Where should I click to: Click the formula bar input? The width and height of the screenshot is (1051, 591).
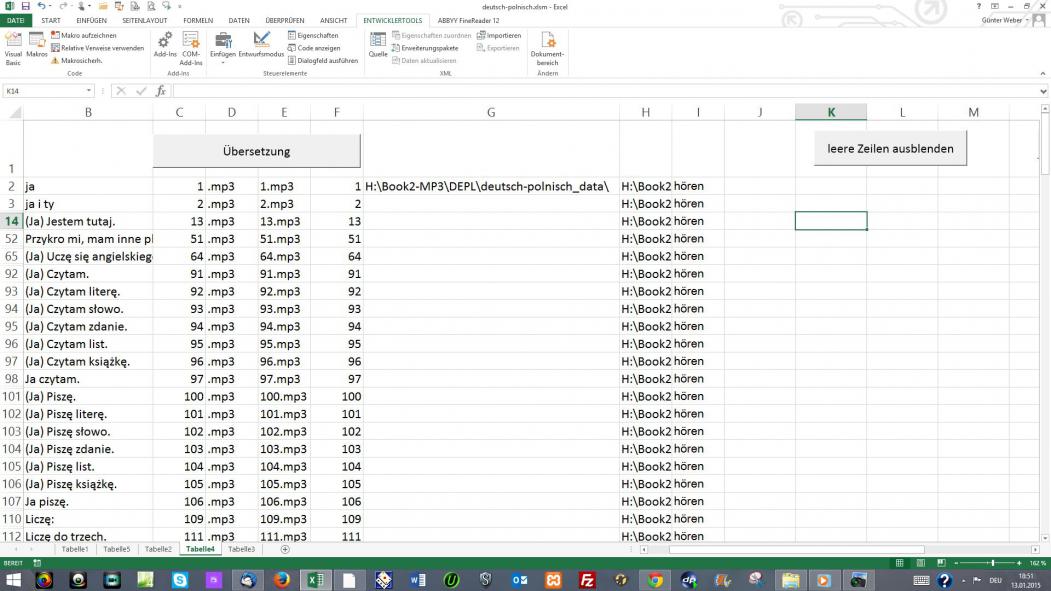603,91
